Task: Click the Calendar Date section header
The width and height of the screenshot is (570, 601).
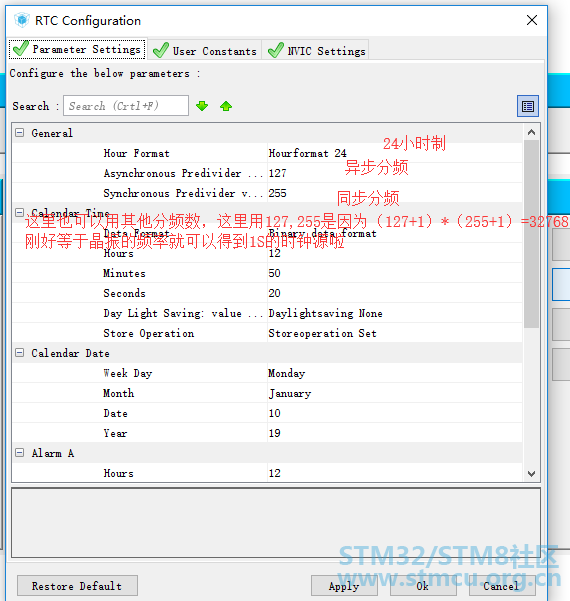Action: click(71, 353)
